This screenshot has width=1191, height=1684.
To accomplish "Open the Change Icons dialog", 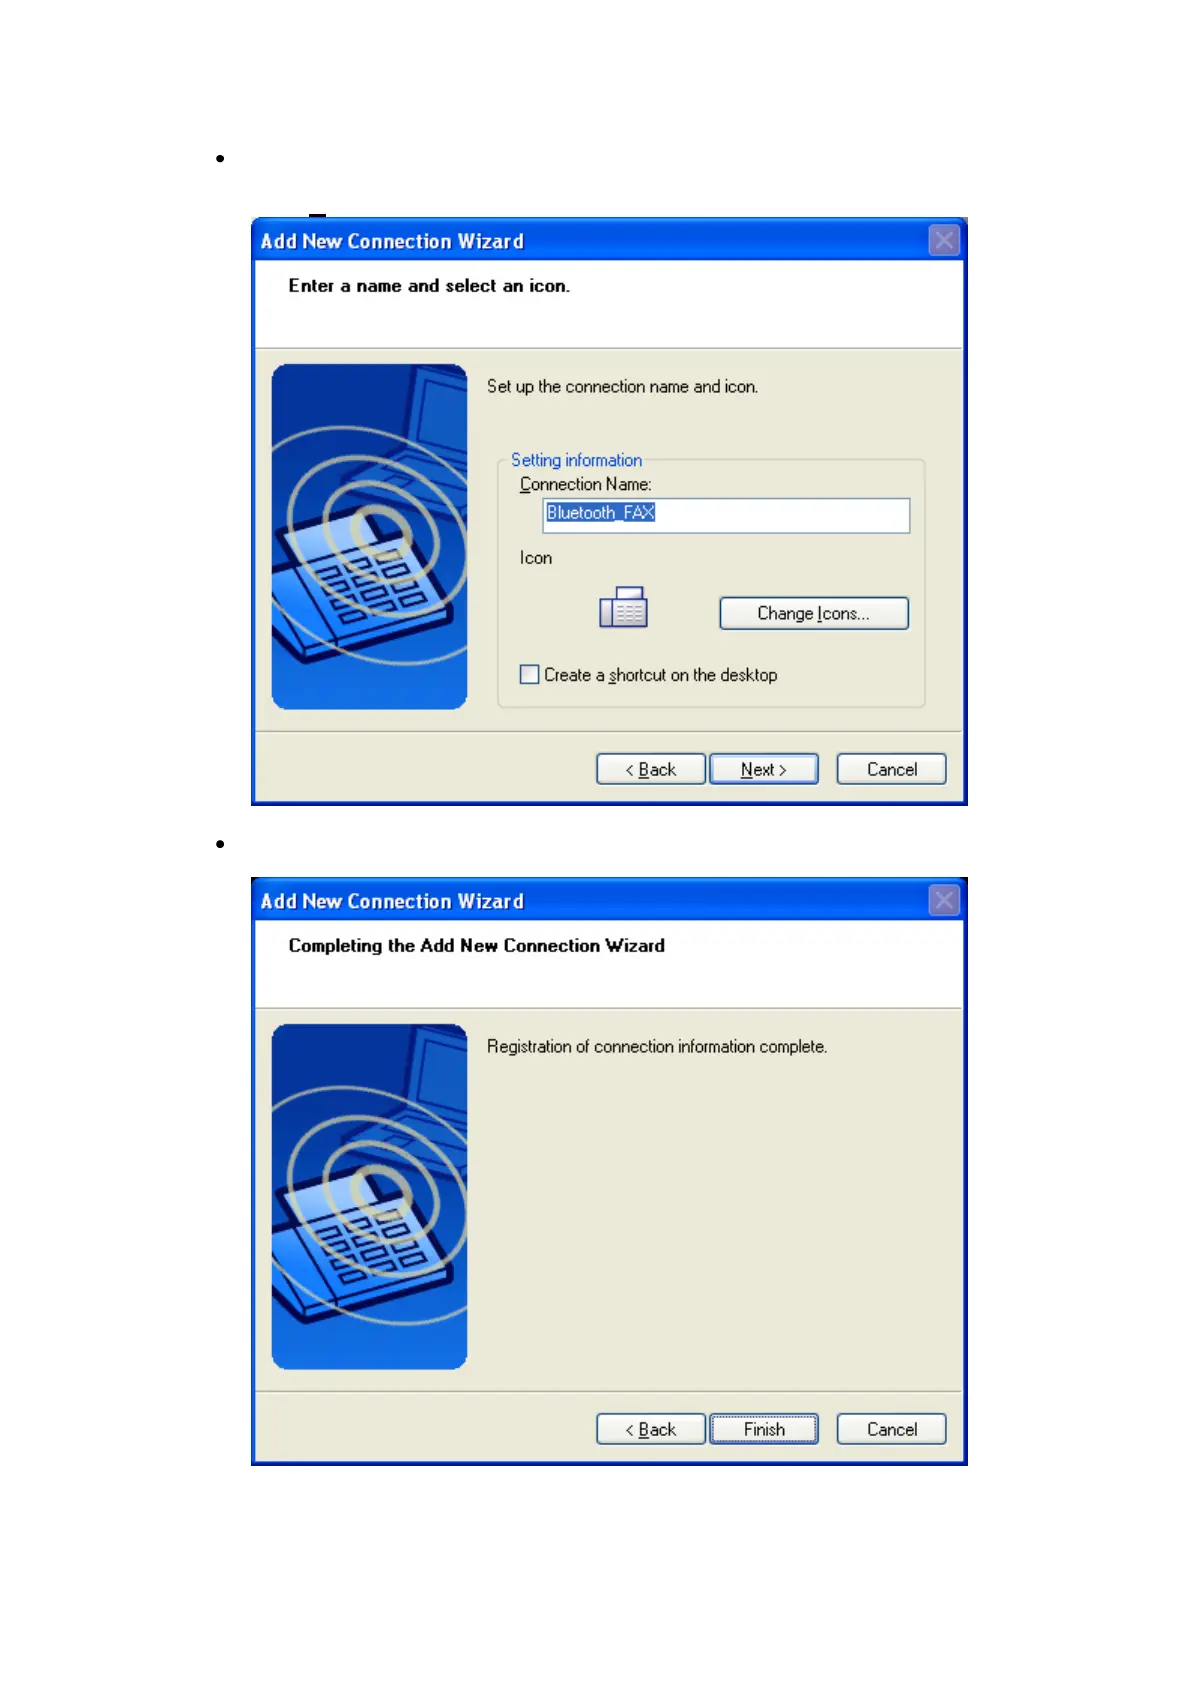I will click(x=814, y=613).
